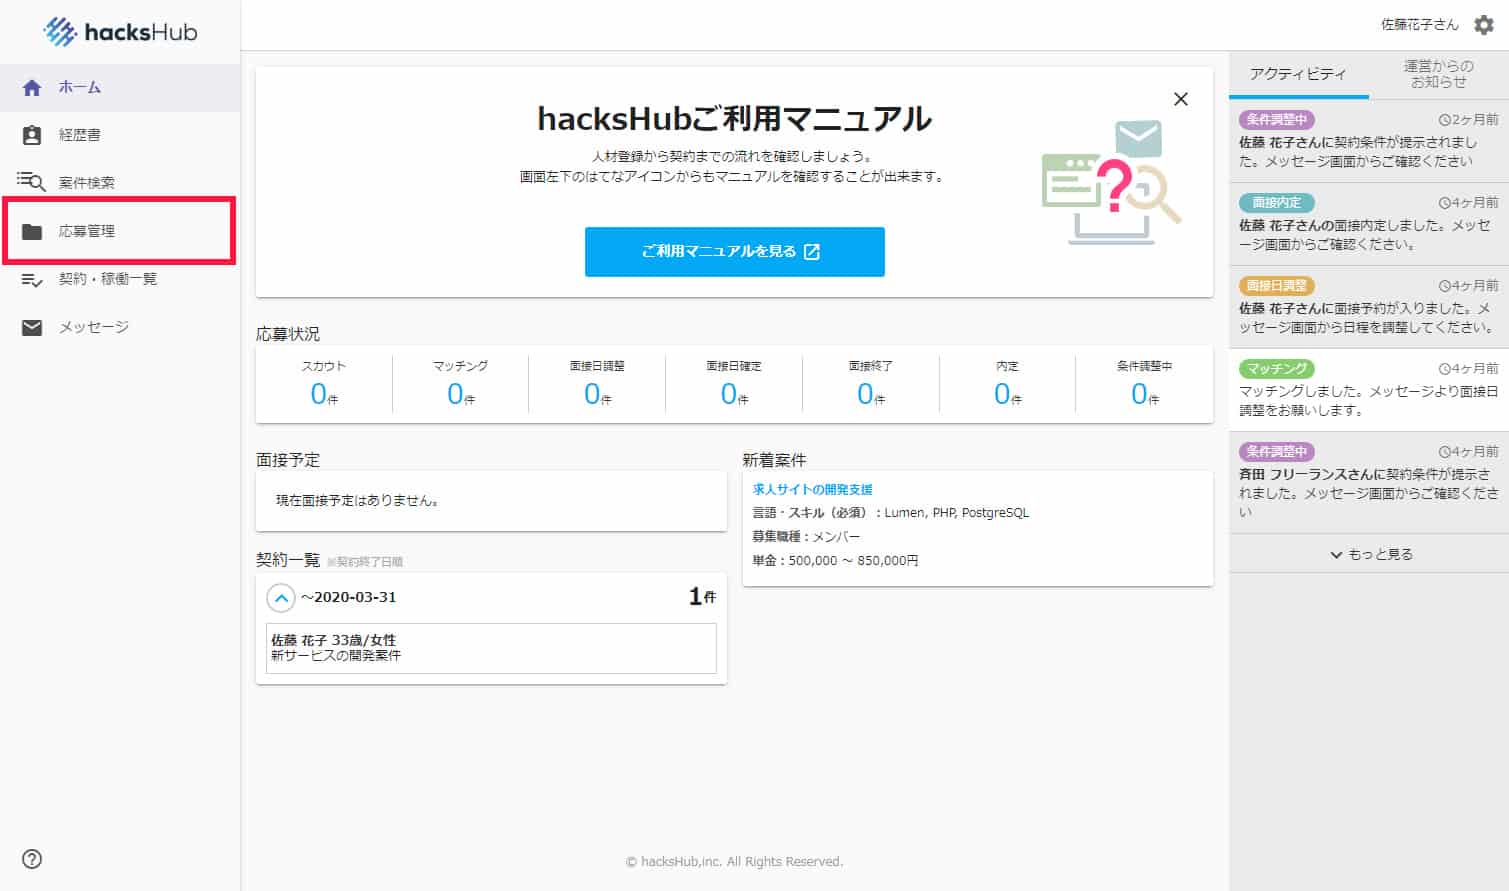Open the 佐藤 花子 33歳/女性 contract card
This screenshot has width=1509, height=891.
[x=491, y=648]
